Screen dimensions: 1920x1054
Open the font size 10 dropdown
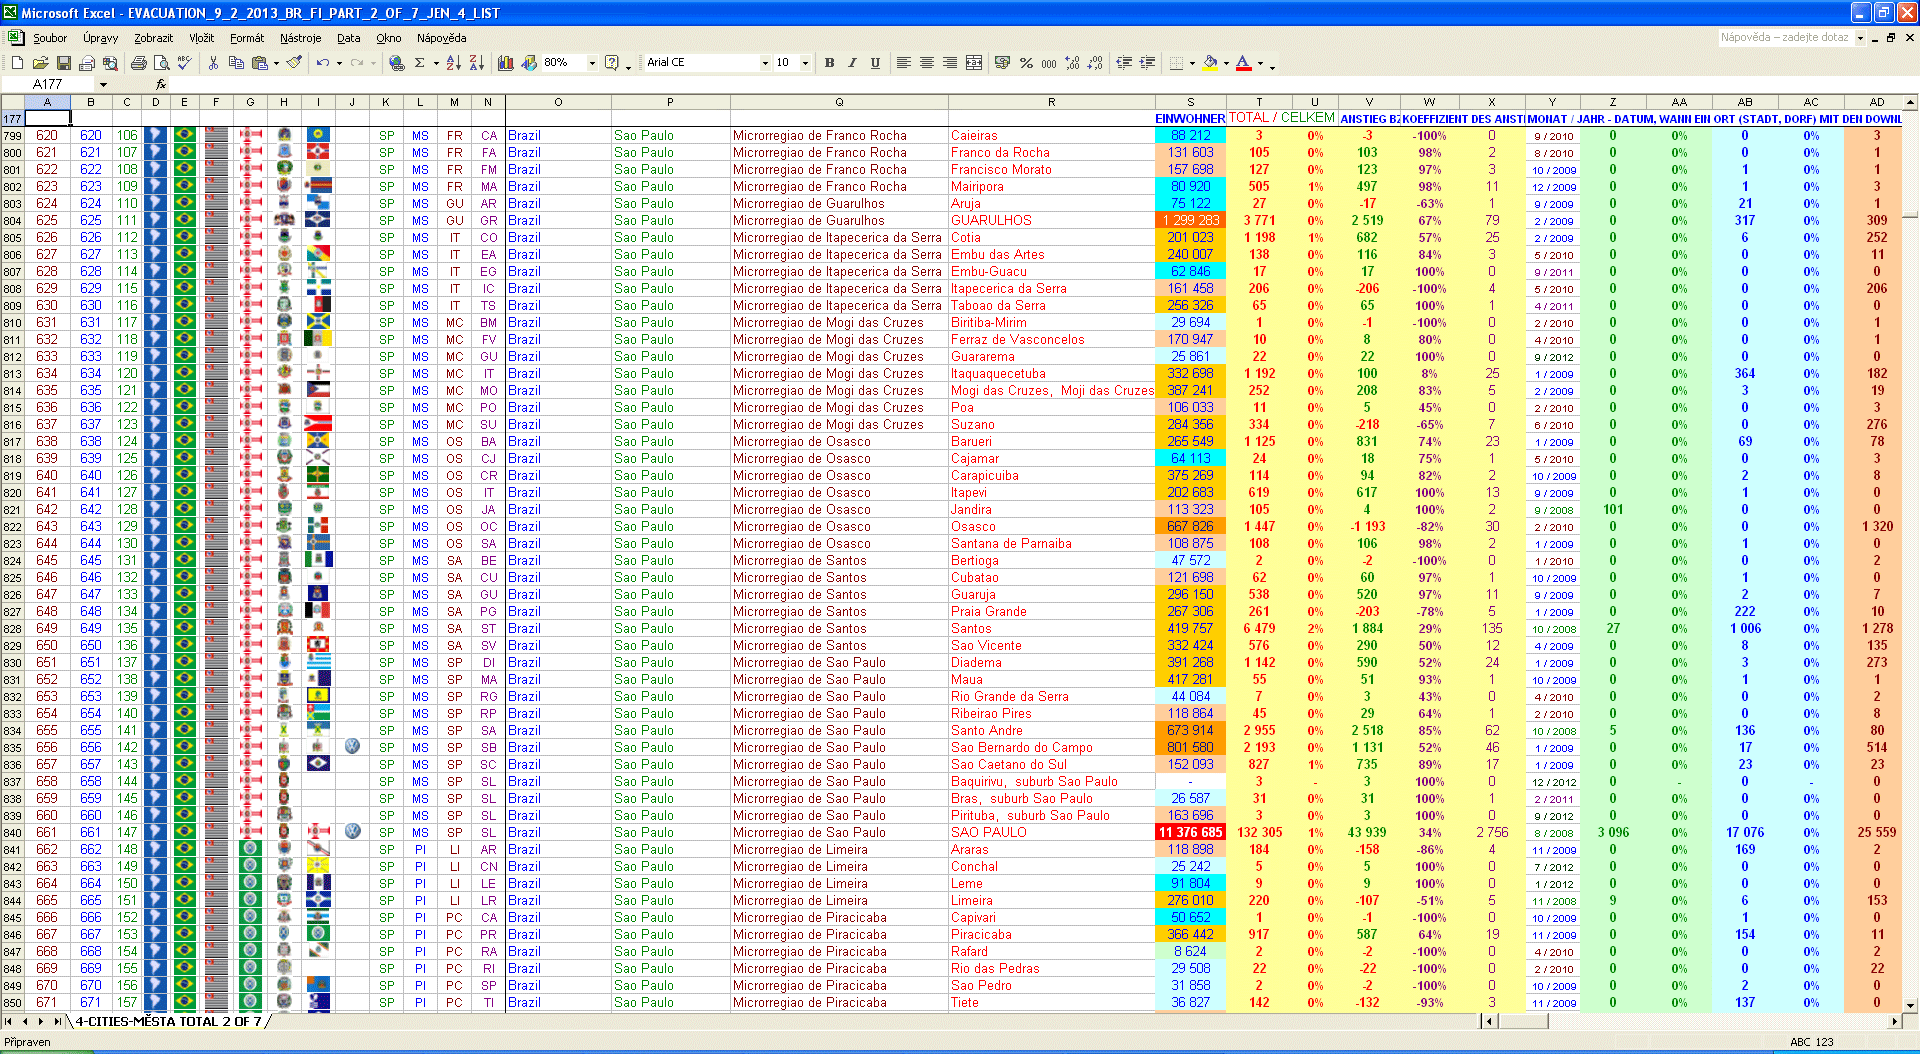(805, 63)
